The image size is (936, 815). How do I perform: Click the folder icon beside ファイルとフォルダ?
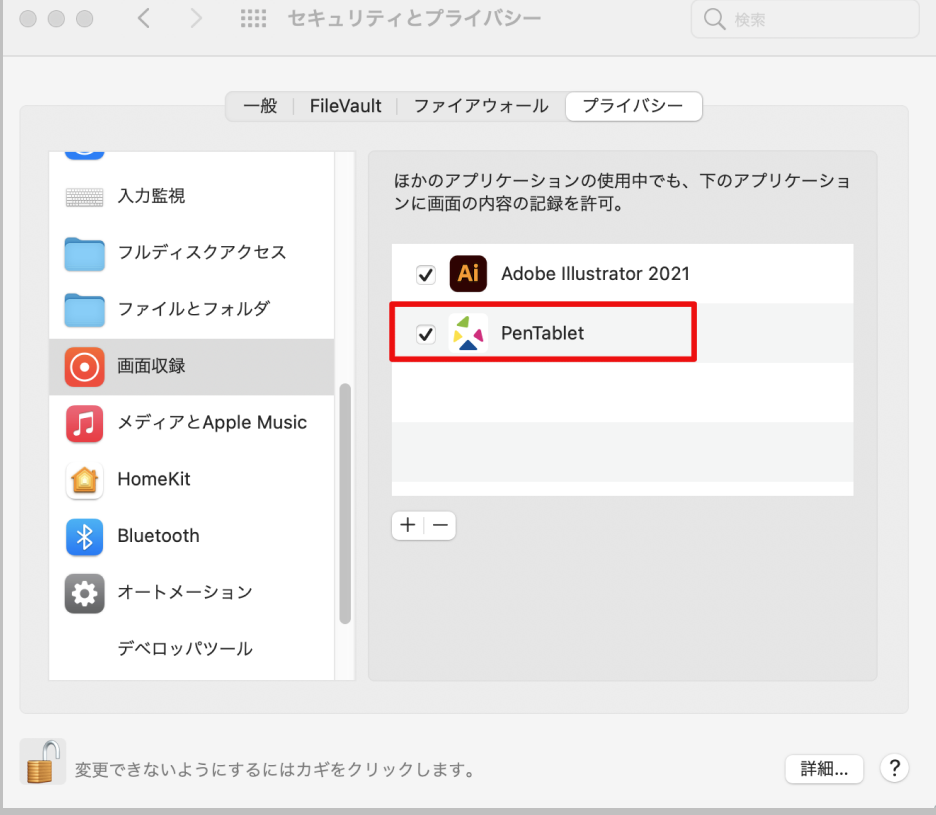click(x=84, y=310)
